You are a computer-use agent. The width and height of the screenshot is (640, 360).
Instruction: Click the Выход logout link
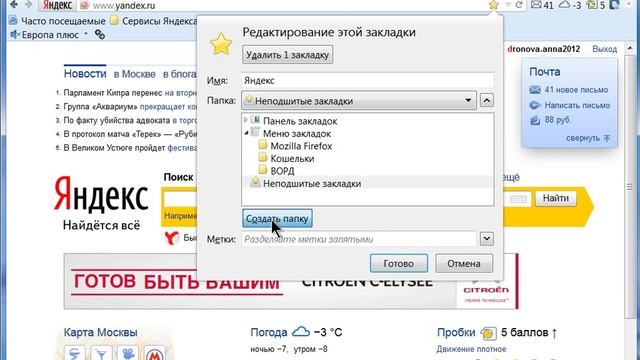(x=604, y=49)
